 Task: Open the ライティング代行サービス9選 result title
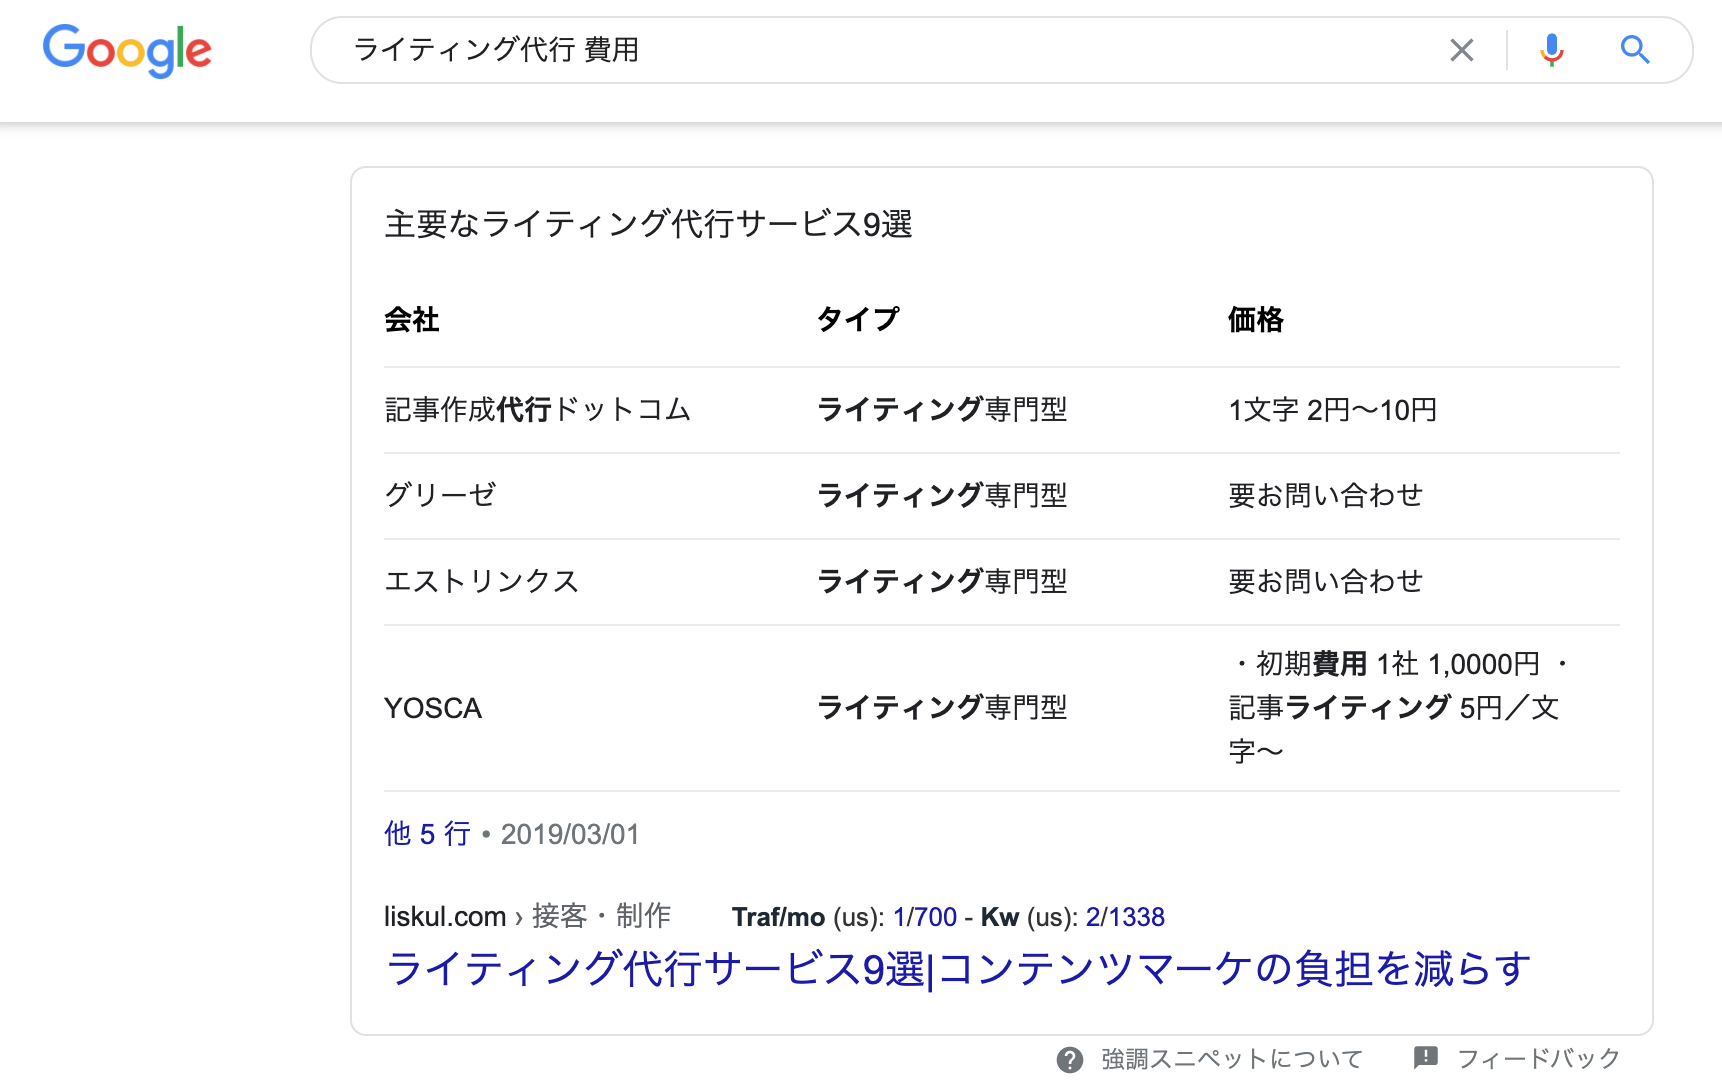tap(958, 969)
